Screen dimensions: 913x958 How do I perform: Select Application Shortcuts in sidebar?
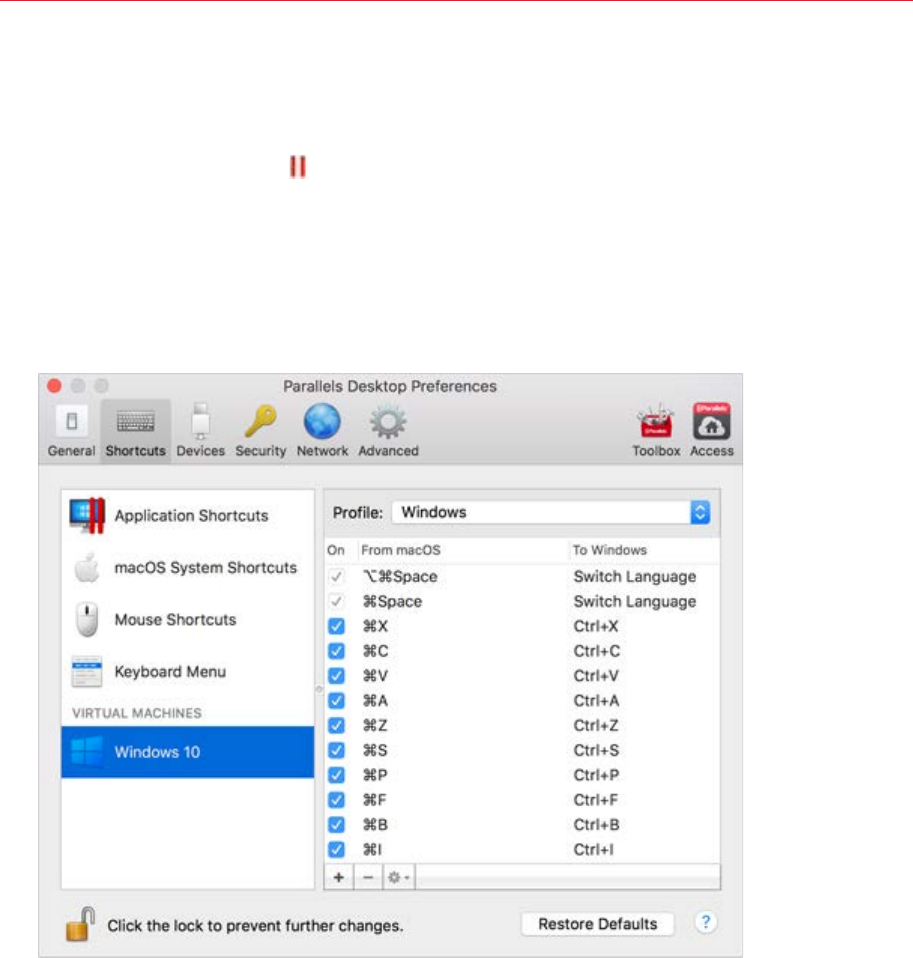pyautogui.click(x=188, y=516)
